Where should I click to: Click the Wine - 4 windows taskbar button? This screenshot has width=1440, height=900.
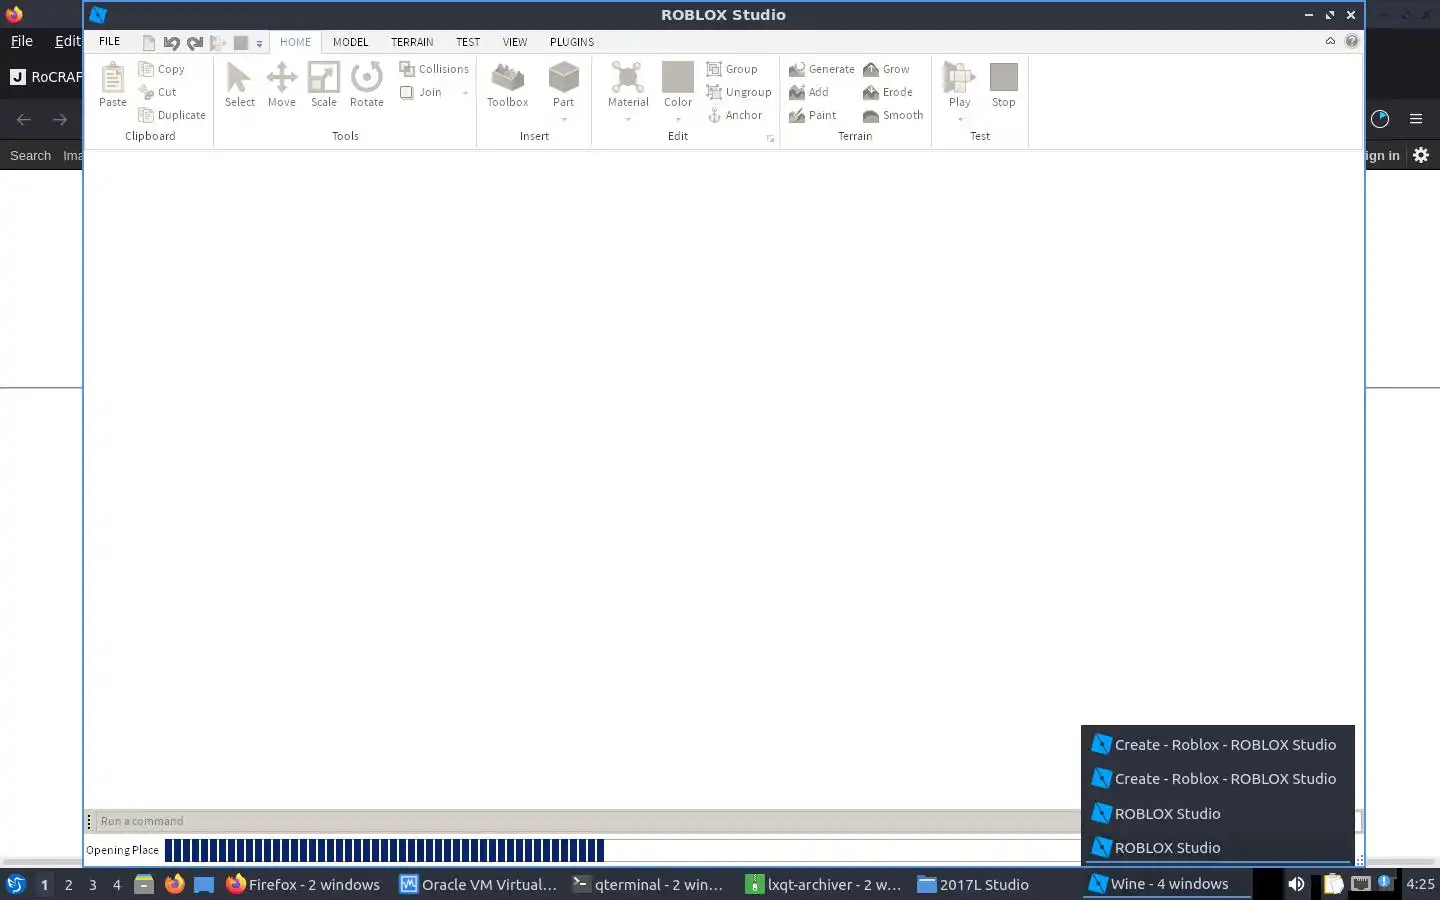click(1166, 884)
